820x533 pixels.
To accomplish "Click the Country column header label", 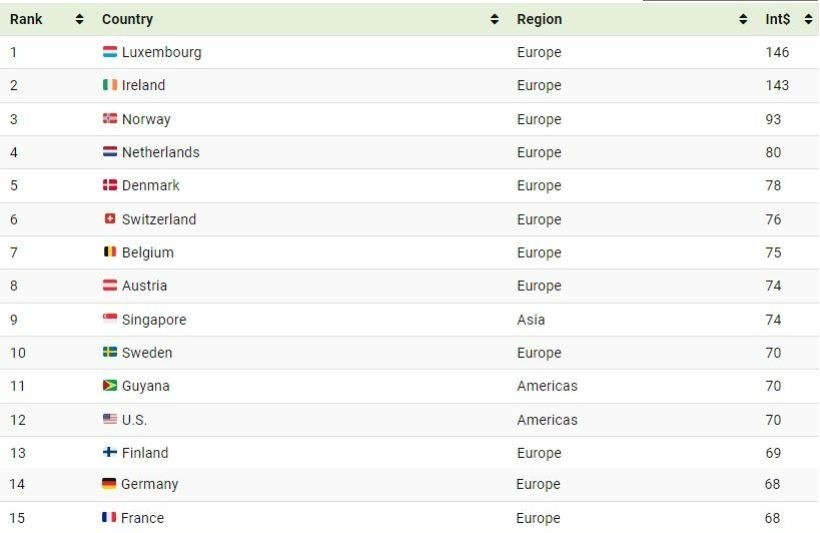I will point(127,19).
